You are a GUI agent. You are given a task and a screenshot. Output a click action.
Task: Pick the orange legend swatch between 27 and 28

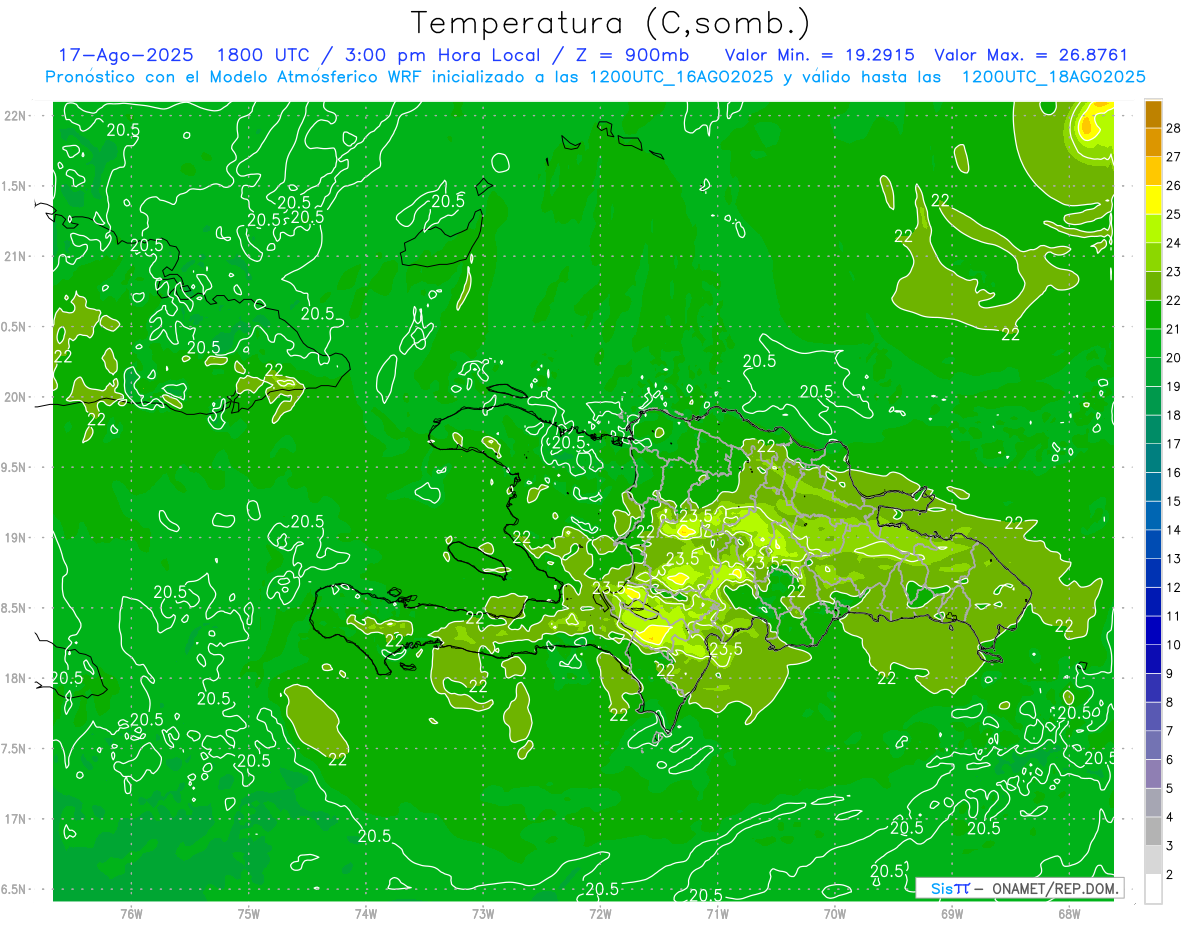pyautogui.click(x=1153, y=142)
